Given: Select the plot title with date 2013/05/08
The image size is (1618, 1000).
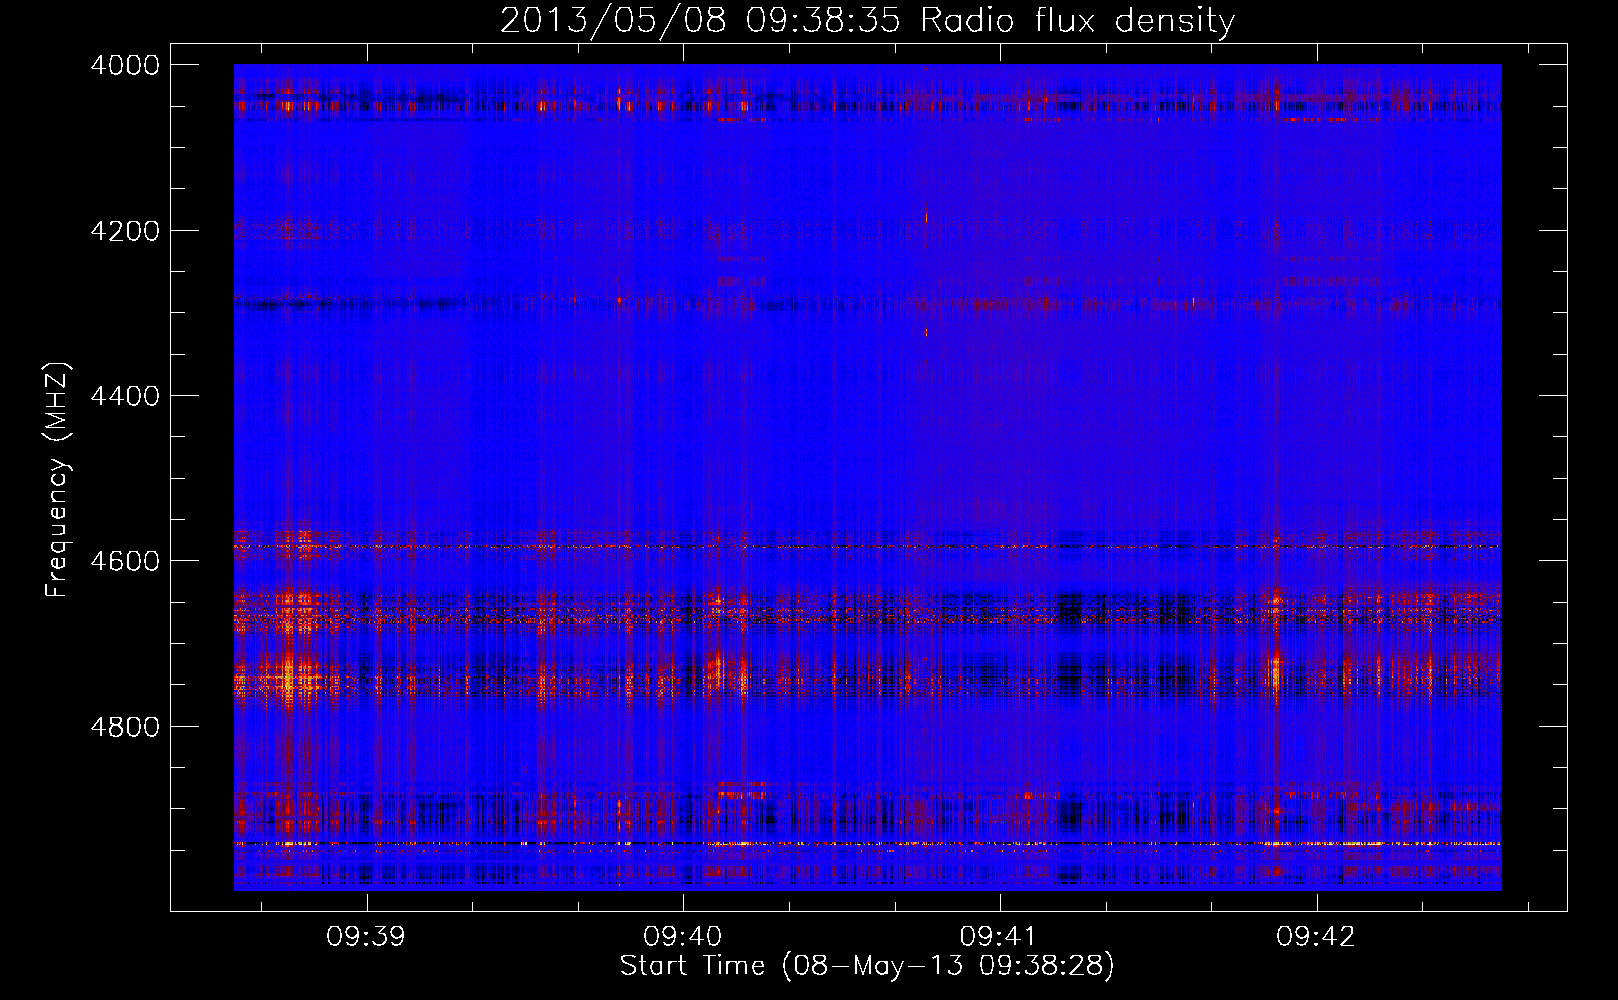Looking at the screenshot, I should (x=867, y=20).
